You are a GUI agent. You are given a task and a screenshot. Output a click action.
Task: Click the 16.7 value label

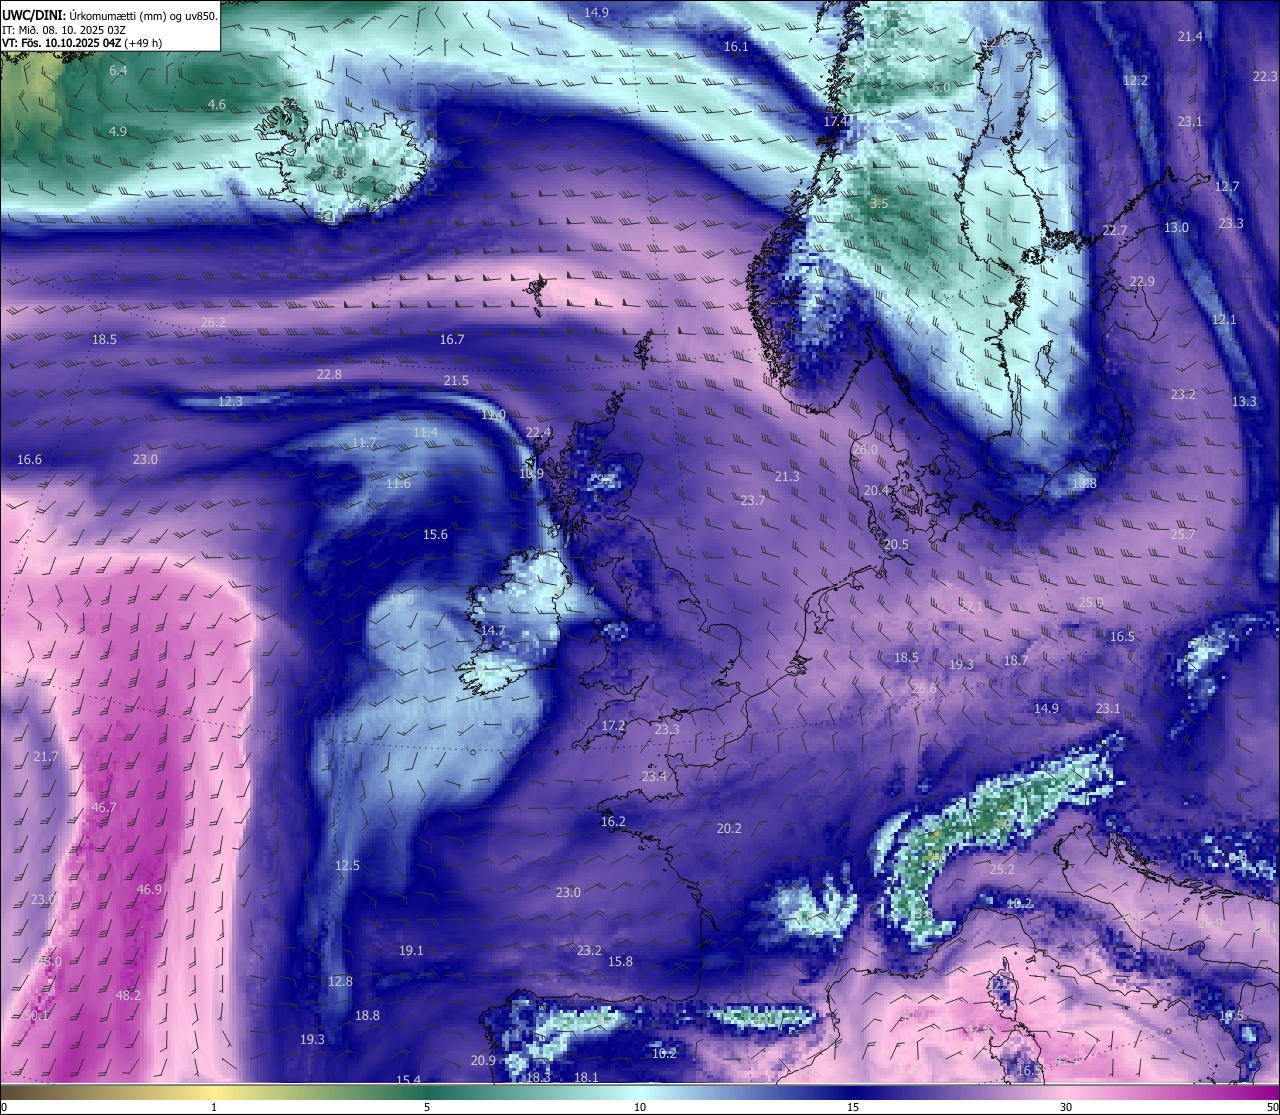(452, 339)
